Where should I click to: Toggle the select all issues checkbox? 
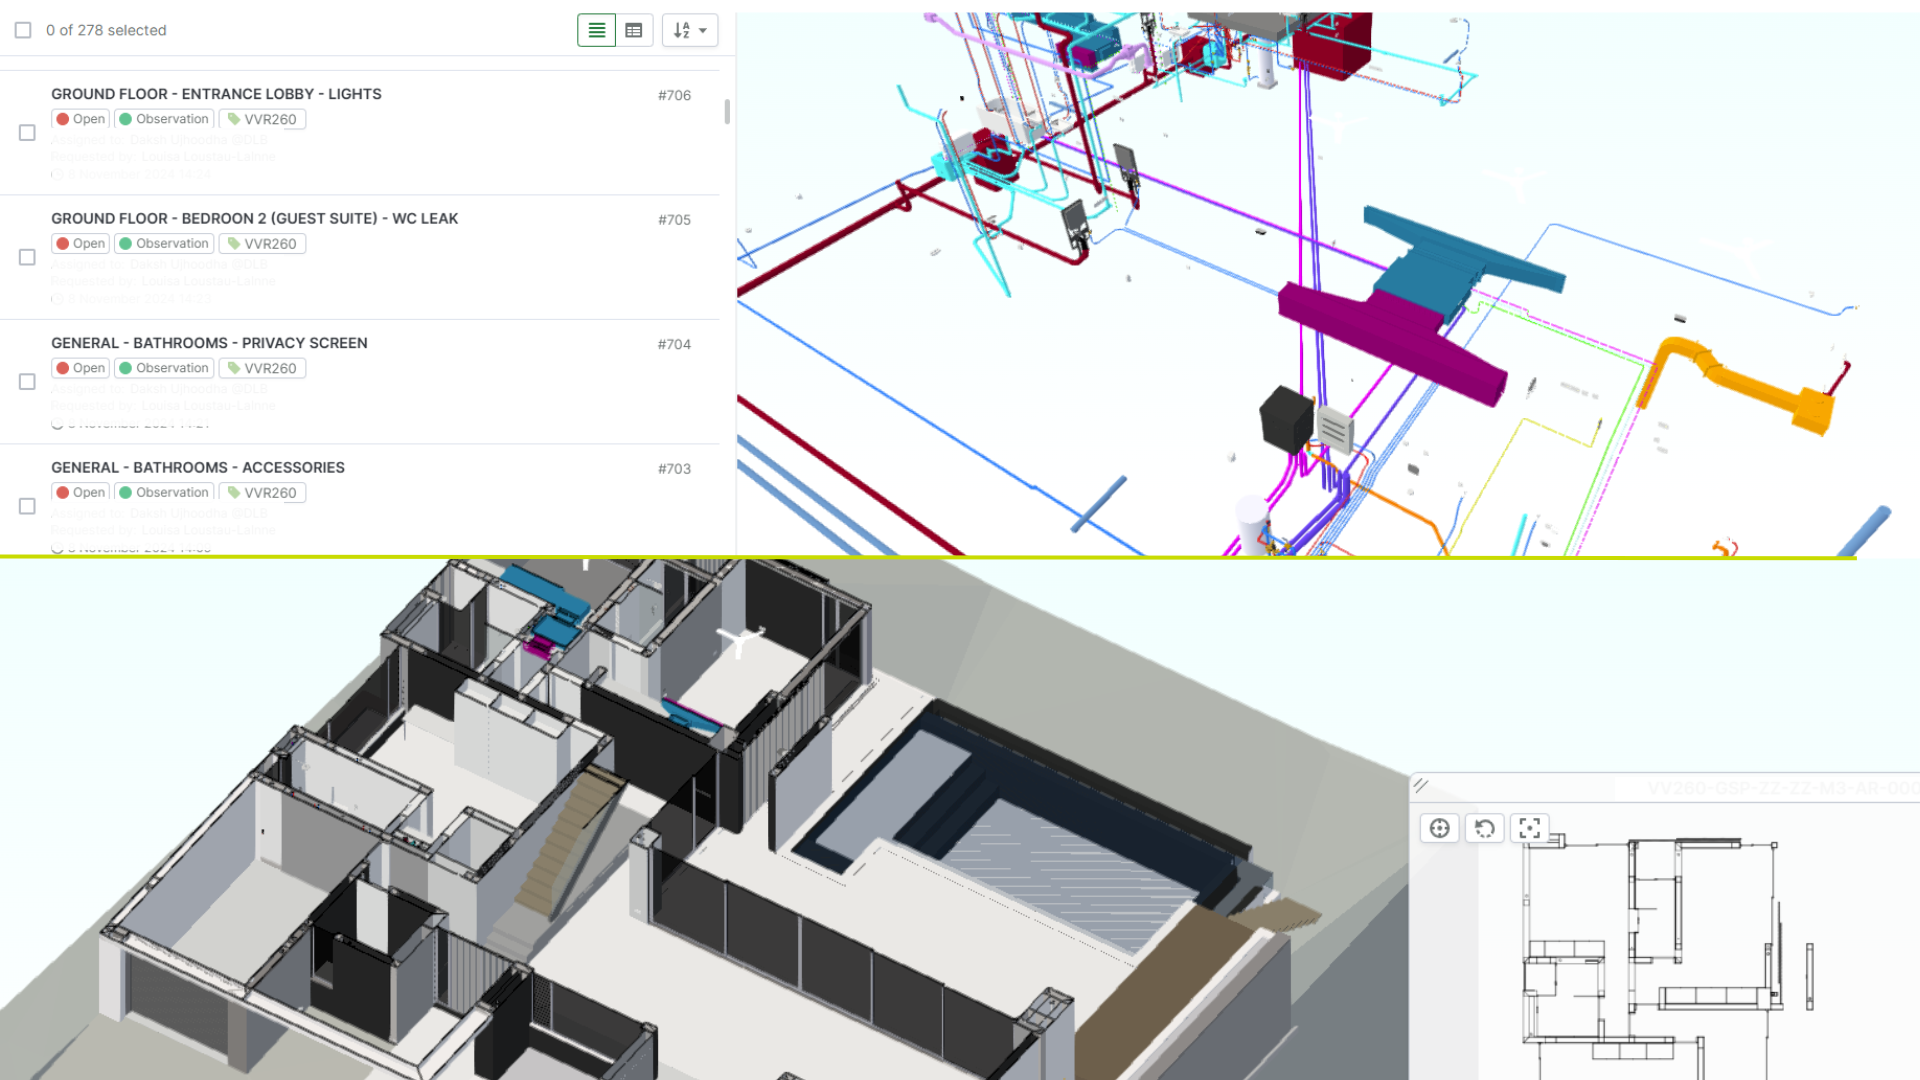coord(23,30)
